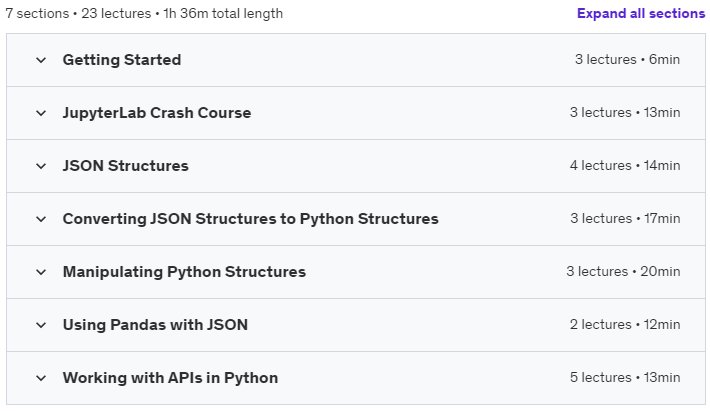Expand the Getting Started section chevron
The height and width of the screenshot is (411, 710).
click(x=41, y=60)
